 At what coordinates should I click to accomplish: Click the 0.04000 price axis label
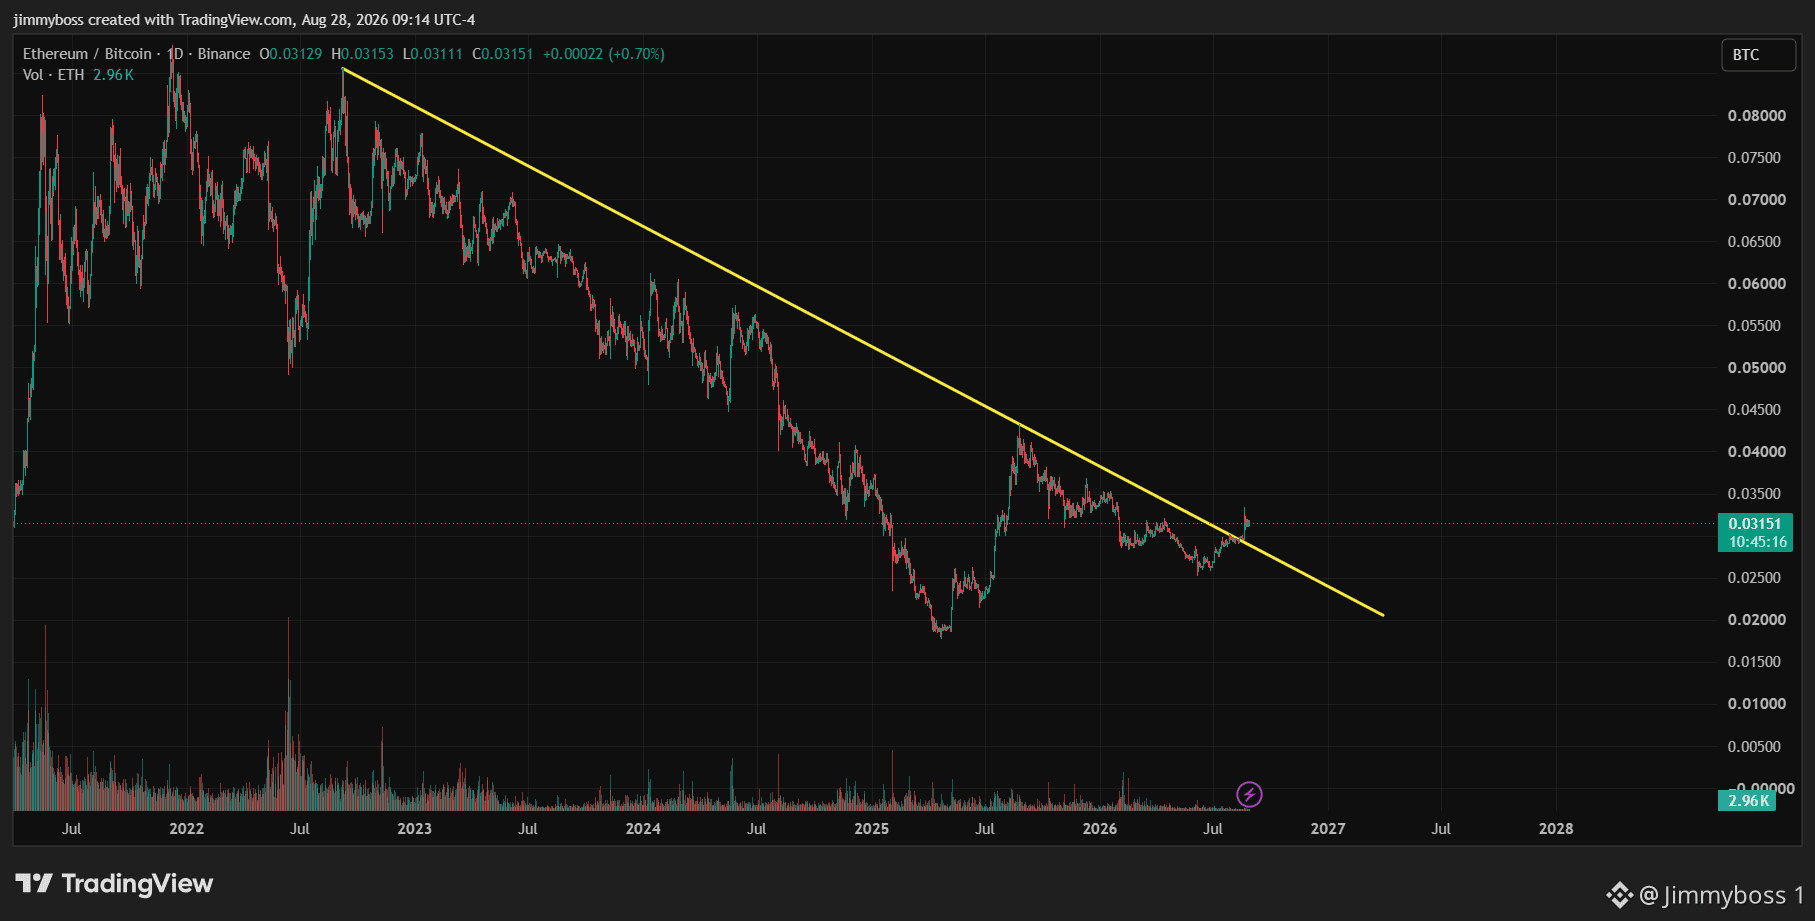(1756, 452)
